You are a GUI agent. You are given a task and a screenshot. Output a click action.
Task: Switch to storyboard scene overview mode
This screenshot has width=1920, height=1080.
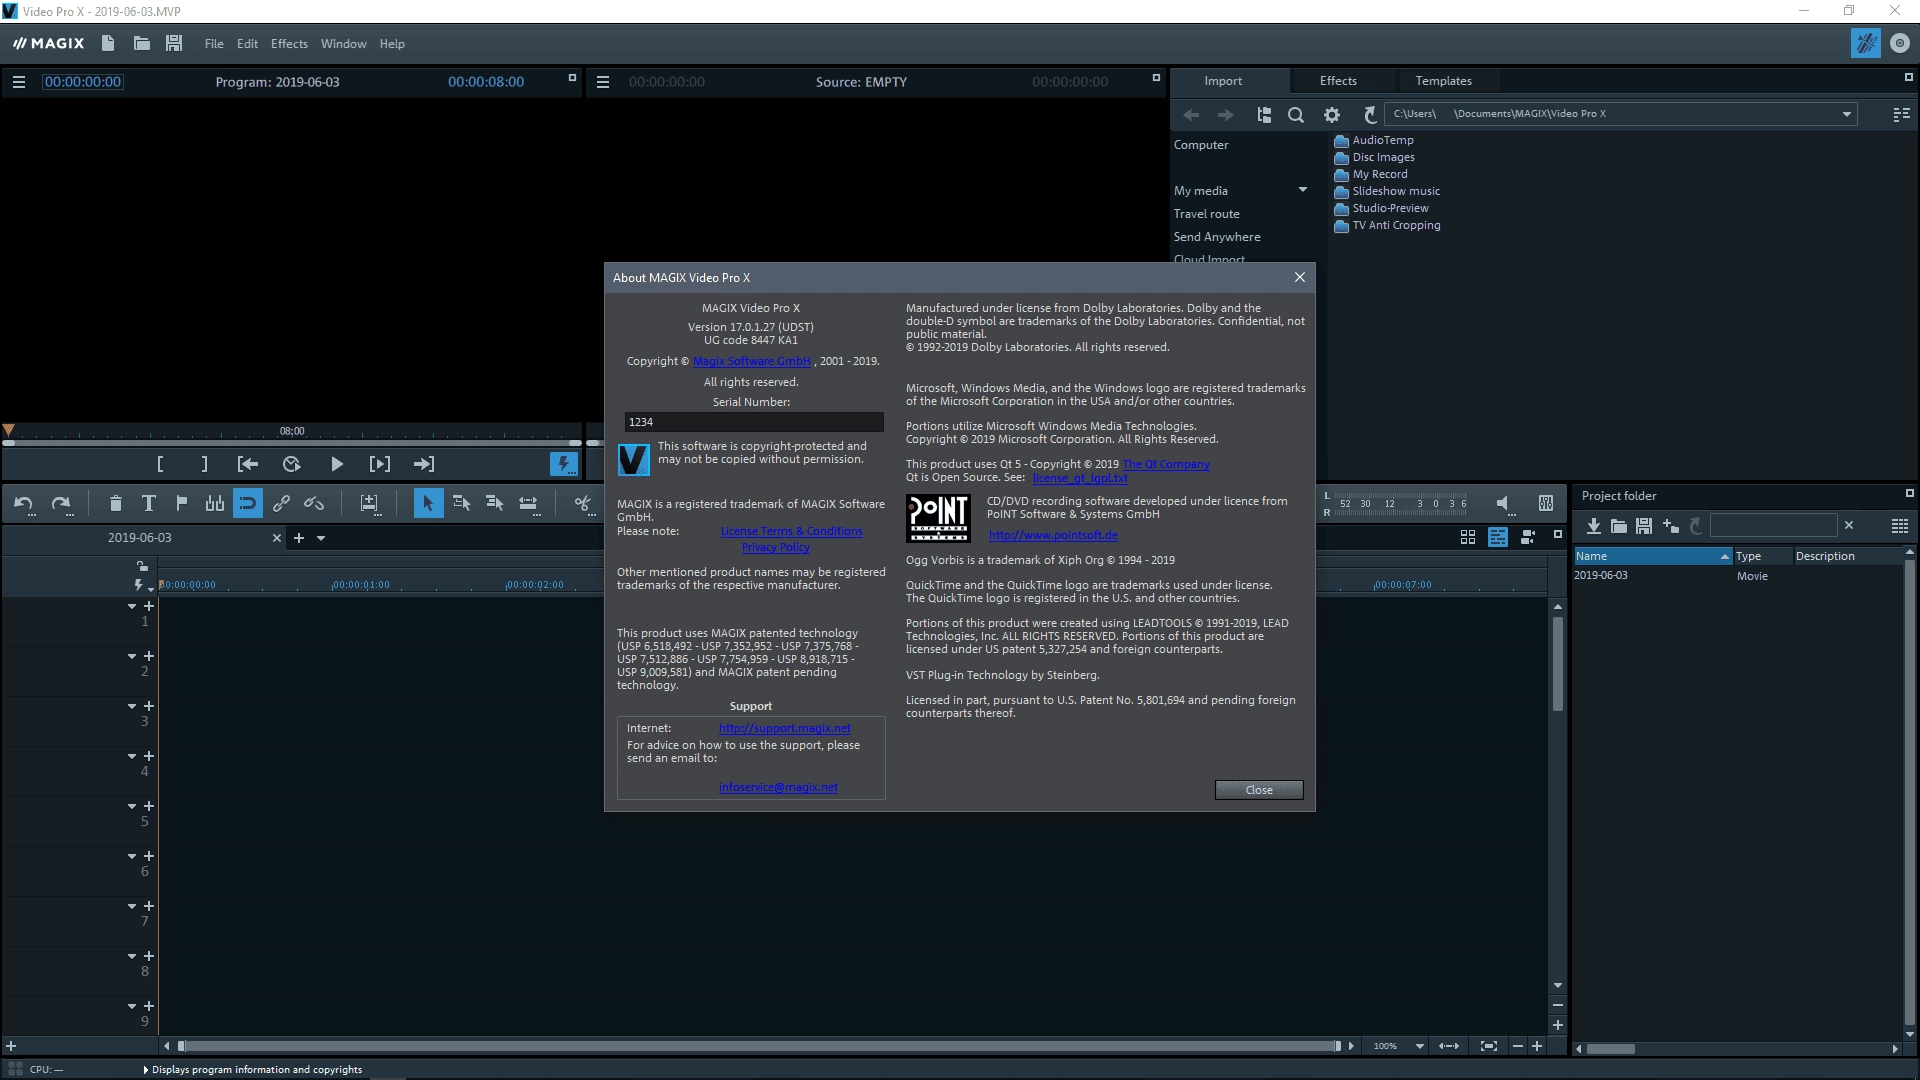[1468, 538]
